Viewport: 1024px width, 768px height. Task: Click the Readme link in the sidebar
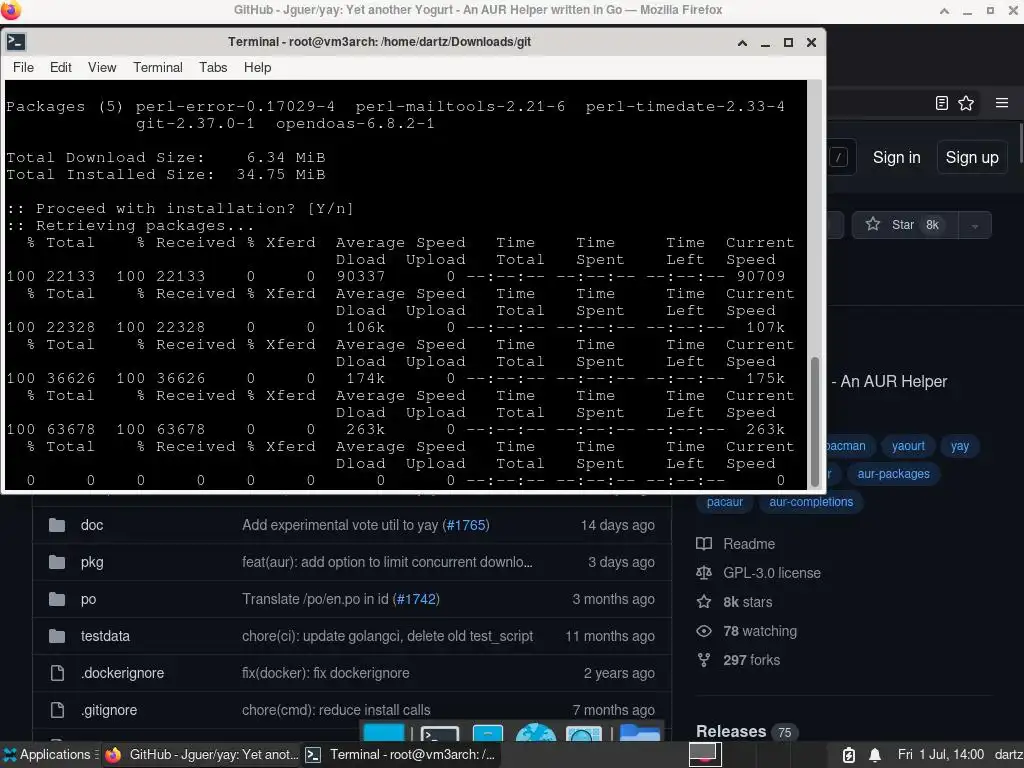tap(749, 544)
